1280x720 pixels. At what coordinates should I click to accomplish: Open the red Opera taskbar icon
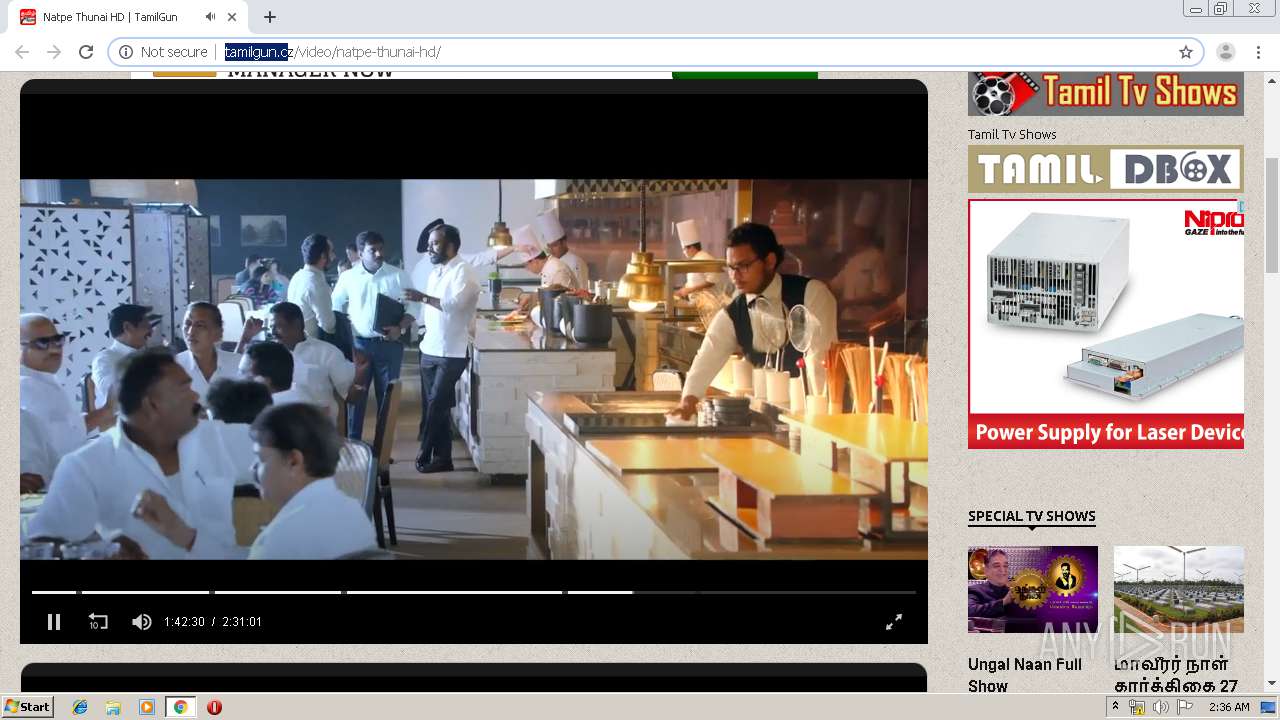pyautogui.click(x=214, y=707)
